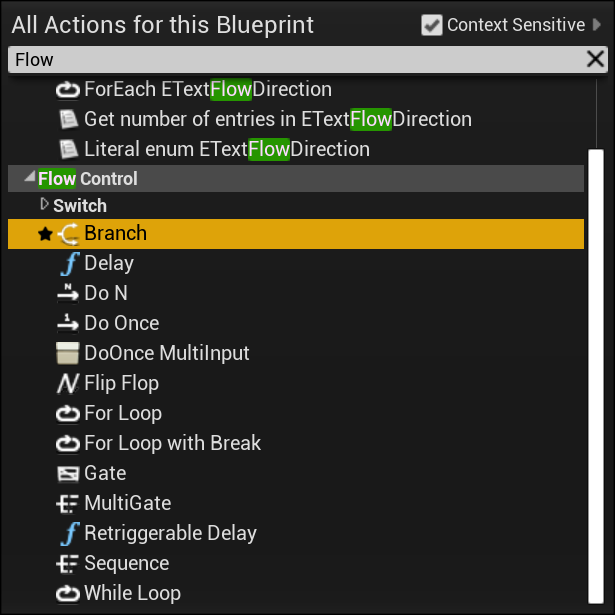Click the Do Once icon

[68, 323]
